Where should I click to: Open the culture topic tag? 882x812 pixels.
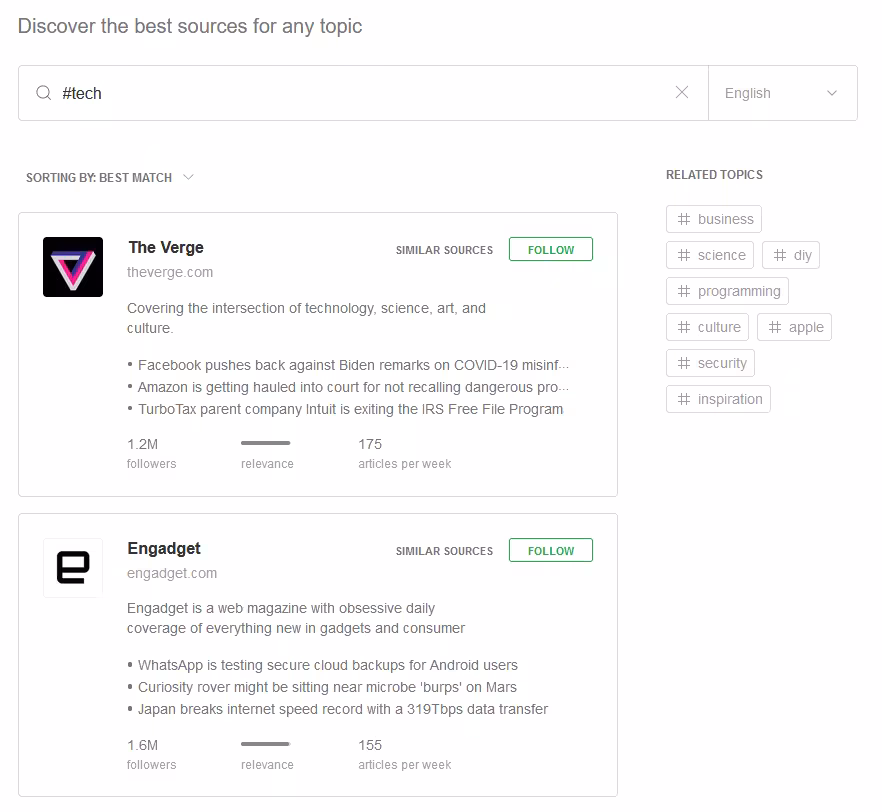708,327
